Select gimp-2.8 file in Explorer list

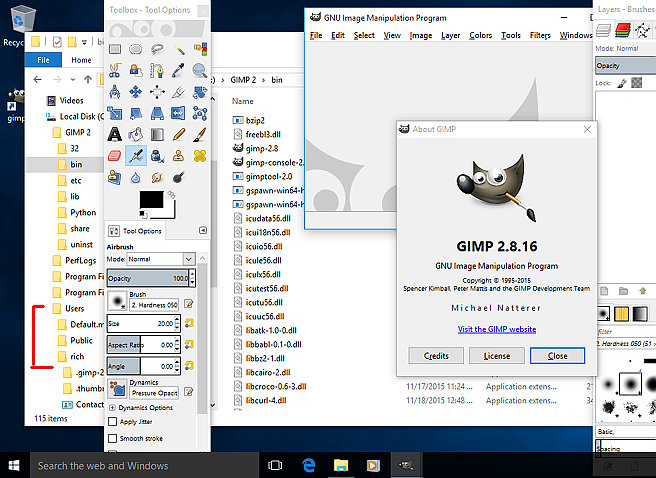click(262, 148)
